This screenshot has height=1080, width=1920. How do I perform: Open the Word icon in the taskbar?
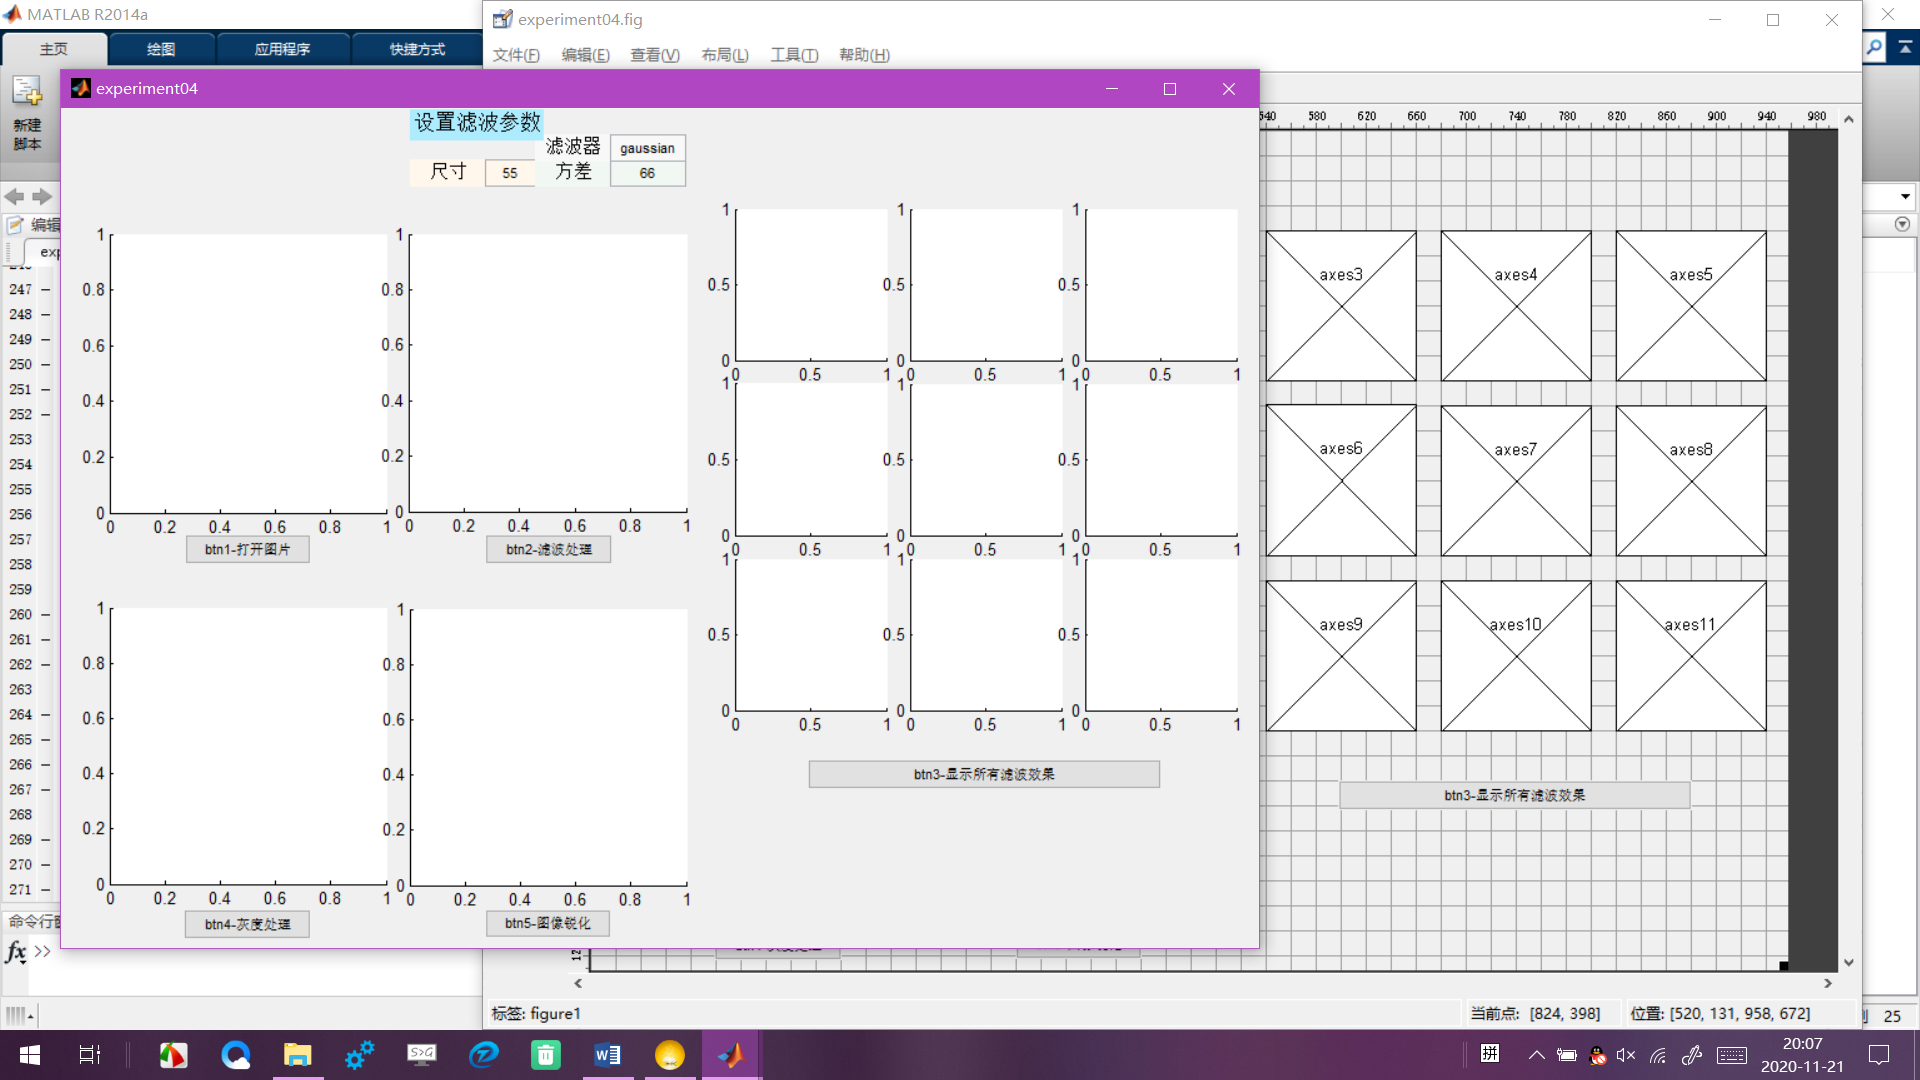[x=607, y=1055]
